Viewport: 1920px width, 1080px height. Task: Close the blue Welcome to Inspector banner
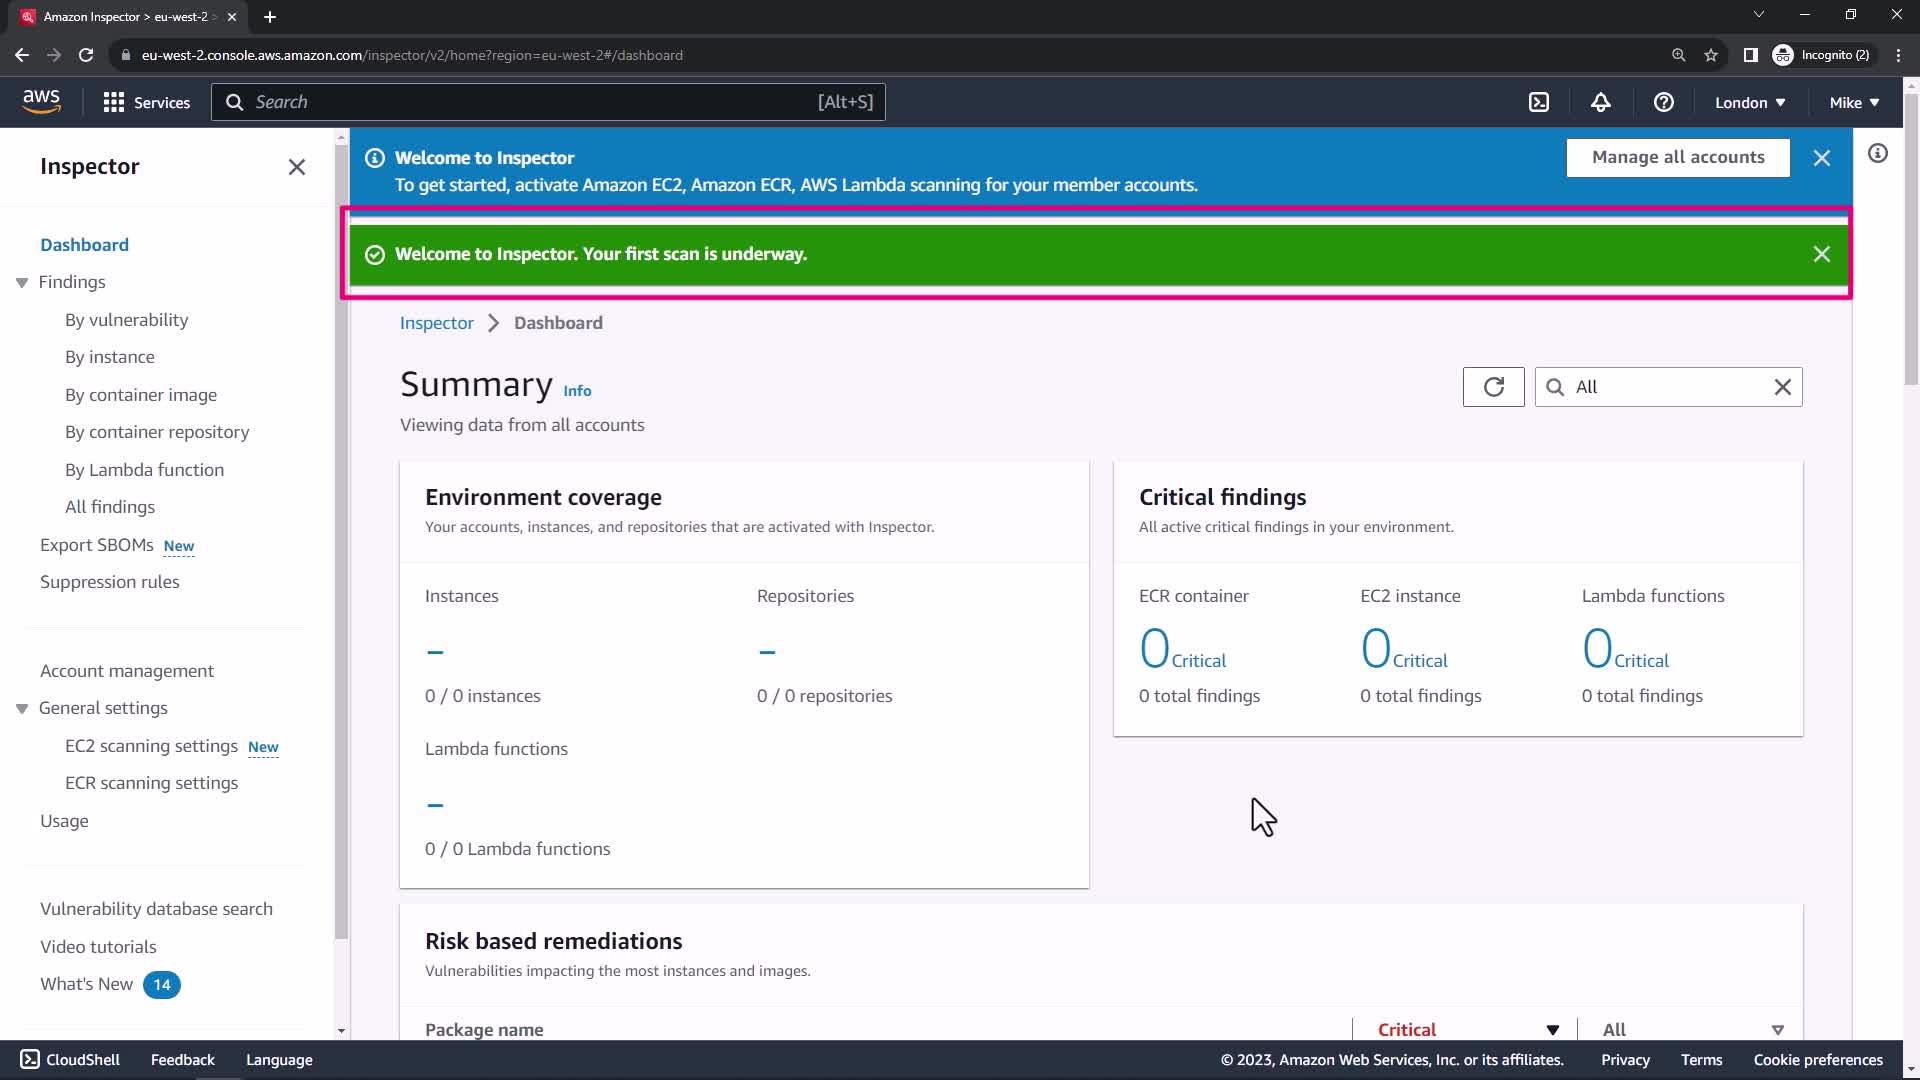pyautogui.click(x=1821, y=158)
